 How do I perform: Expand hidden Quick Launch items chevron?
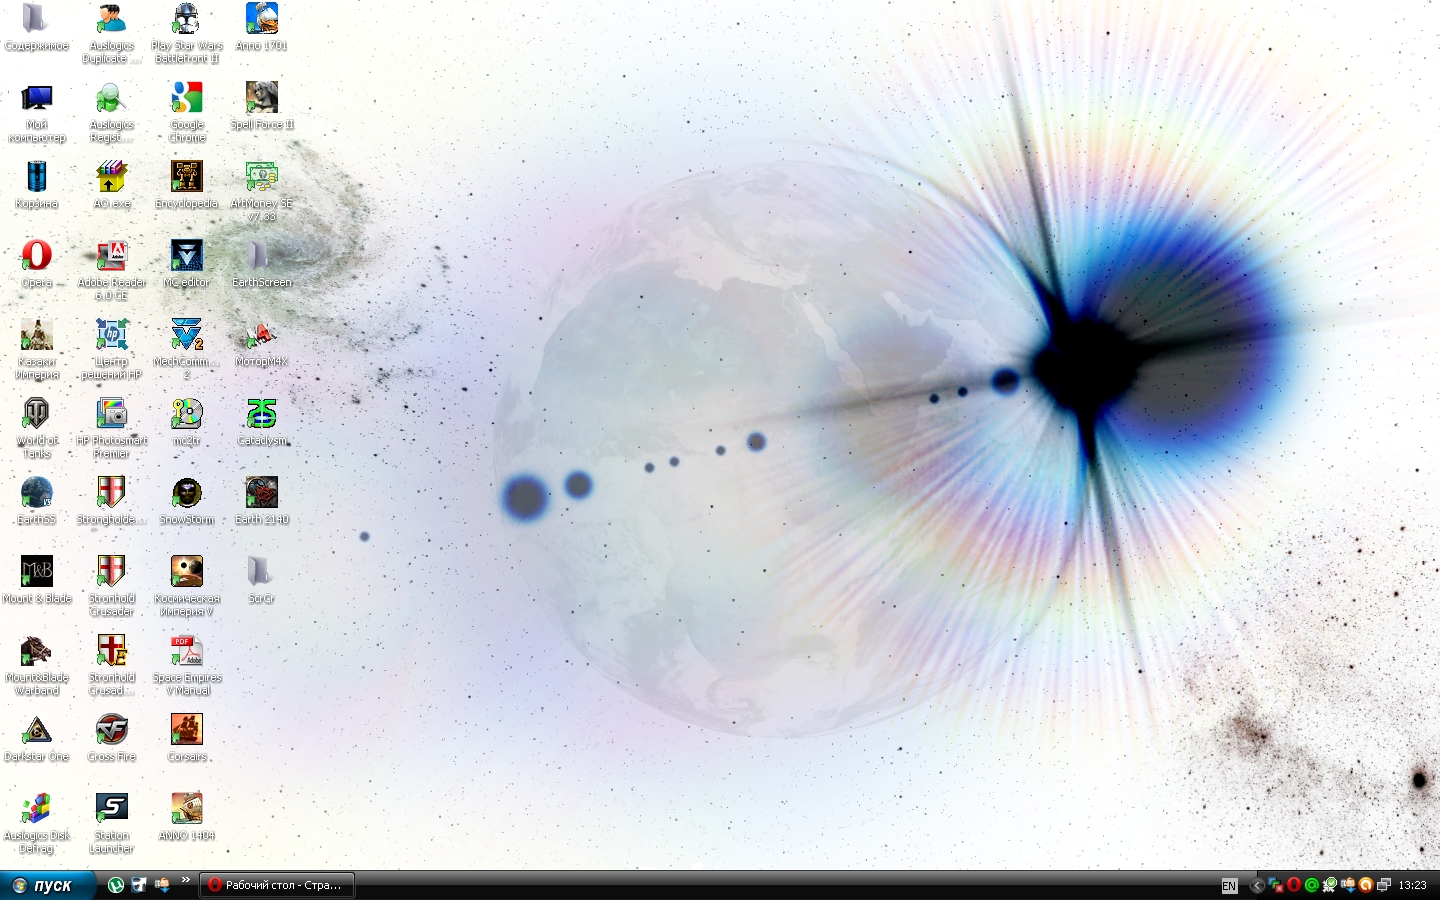(x=185, y=881)
